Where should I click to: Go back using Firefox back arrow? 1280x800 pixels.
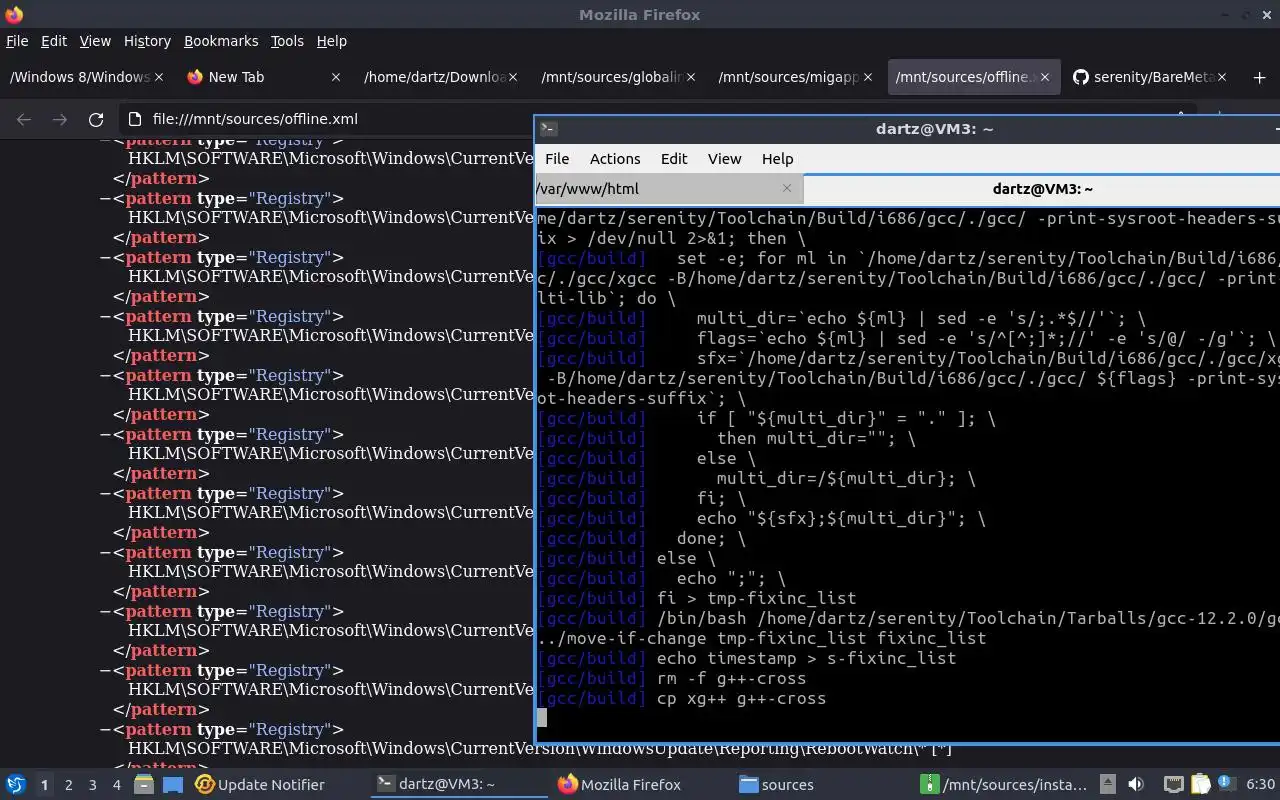click(x=24, y=119)
